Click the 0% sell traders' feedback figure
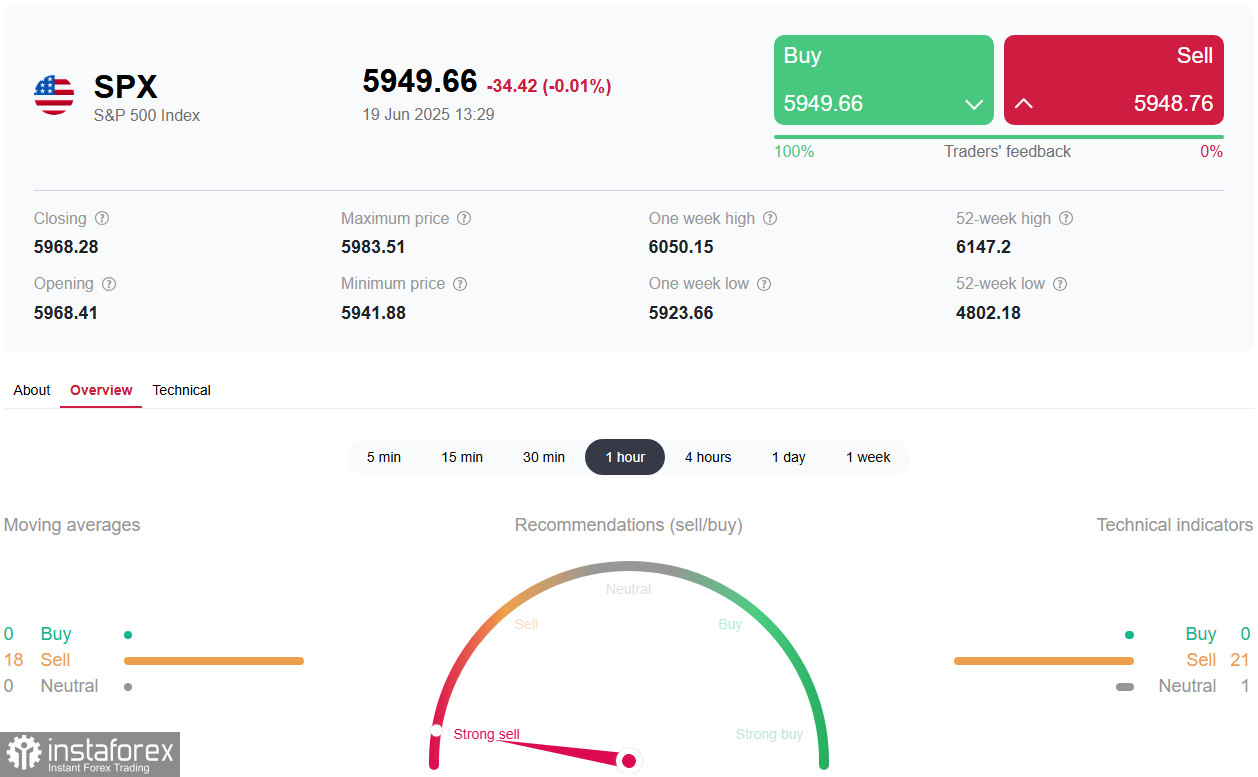This screenshot has height=777, width=1258. [x=1212, y=152]
